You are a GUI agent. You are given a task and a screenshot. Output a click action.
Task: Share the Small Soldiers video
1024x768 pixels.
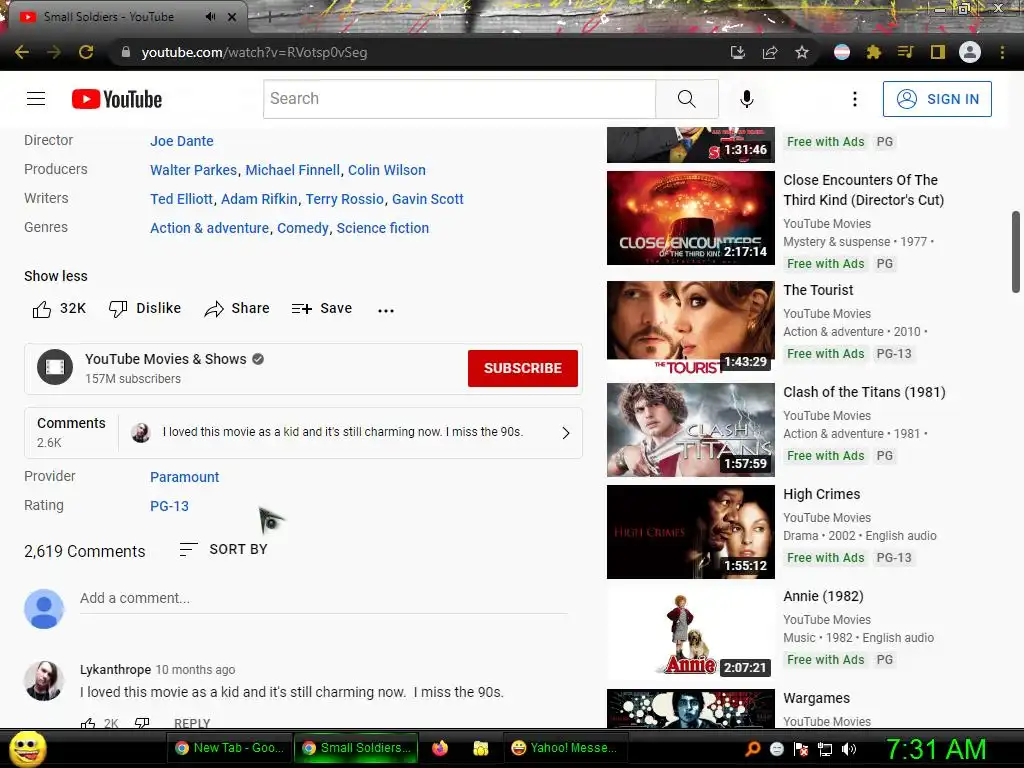(x=237, y=308)
